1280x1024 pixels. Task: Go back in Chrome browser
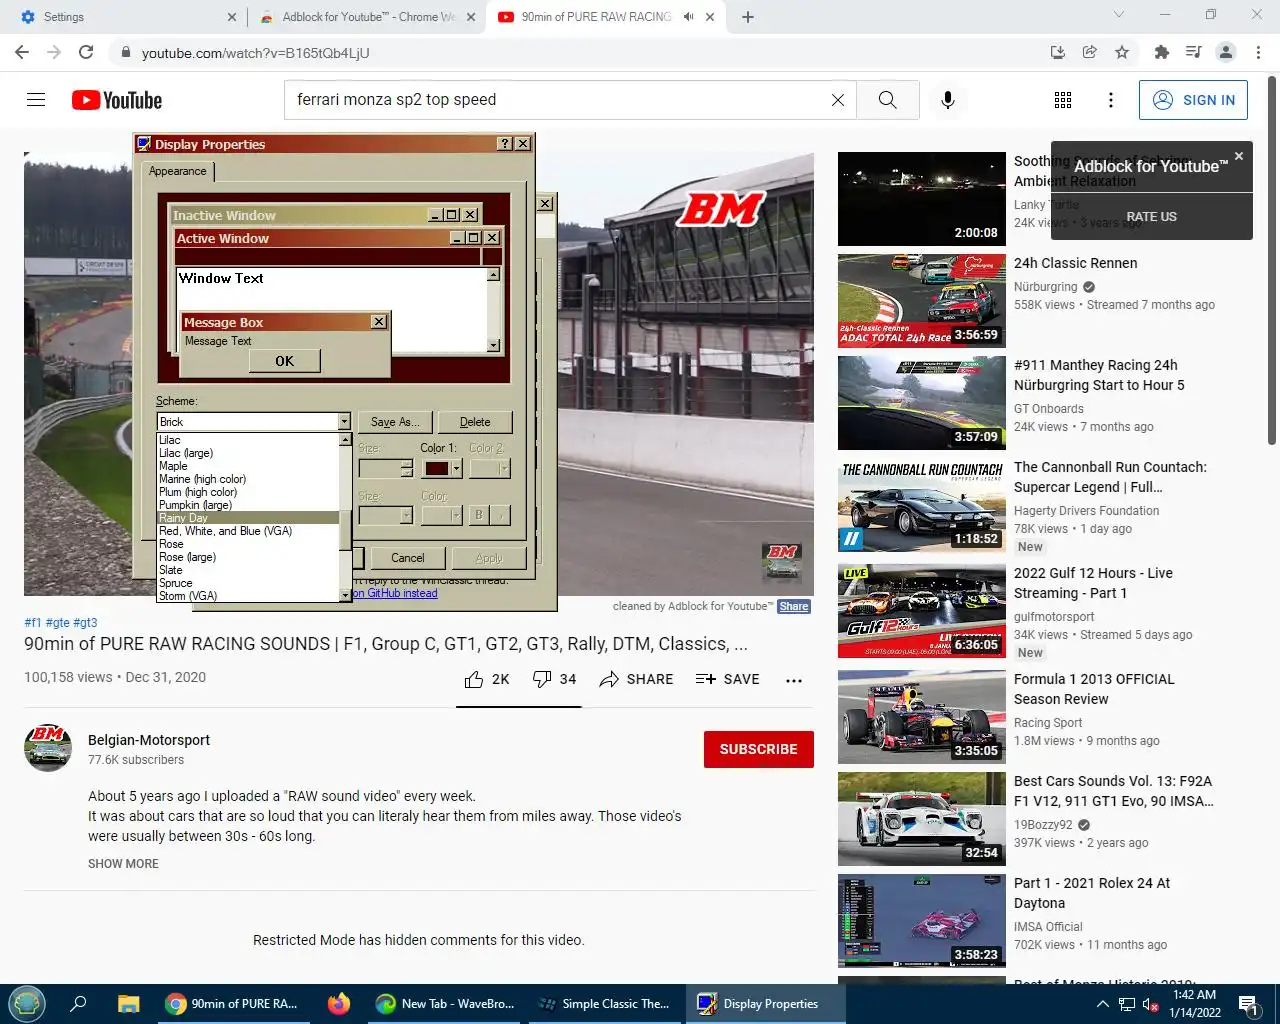22,52
